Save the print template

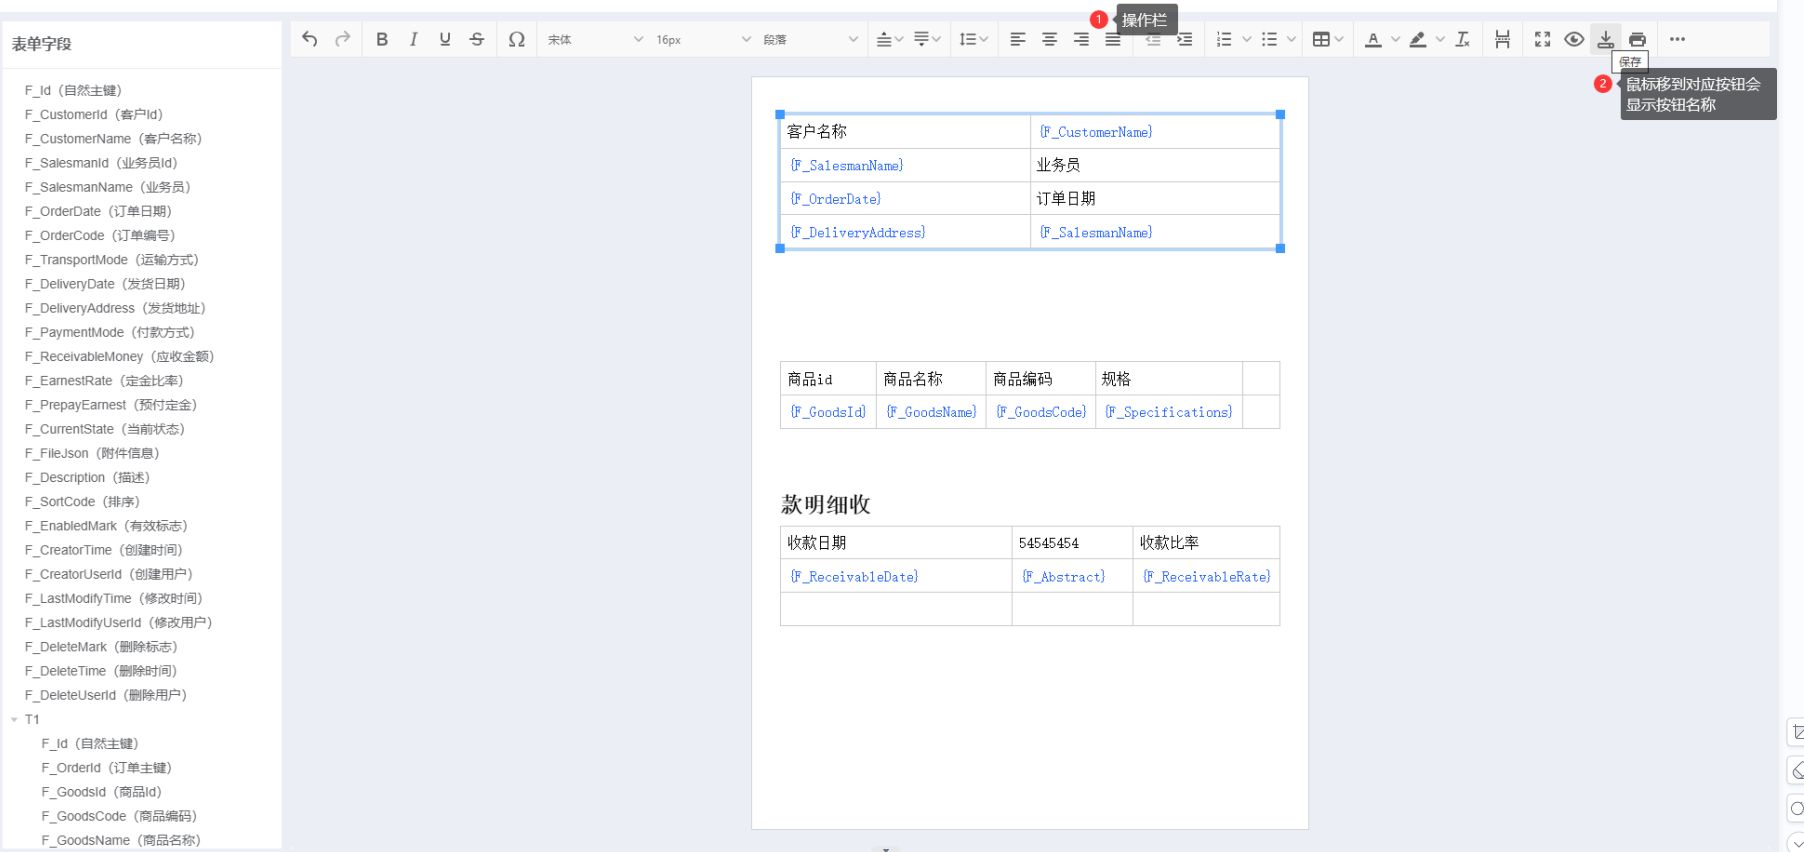click(1605, 39)
